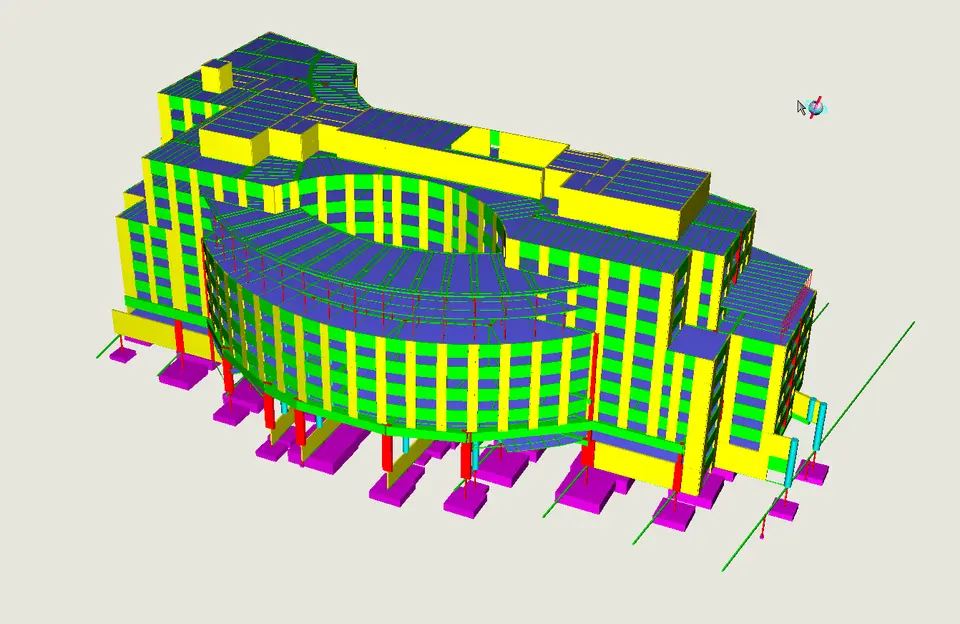Pick the fan-shaped striped roof at top
The image size is (960, 624).
coord(334,78)
